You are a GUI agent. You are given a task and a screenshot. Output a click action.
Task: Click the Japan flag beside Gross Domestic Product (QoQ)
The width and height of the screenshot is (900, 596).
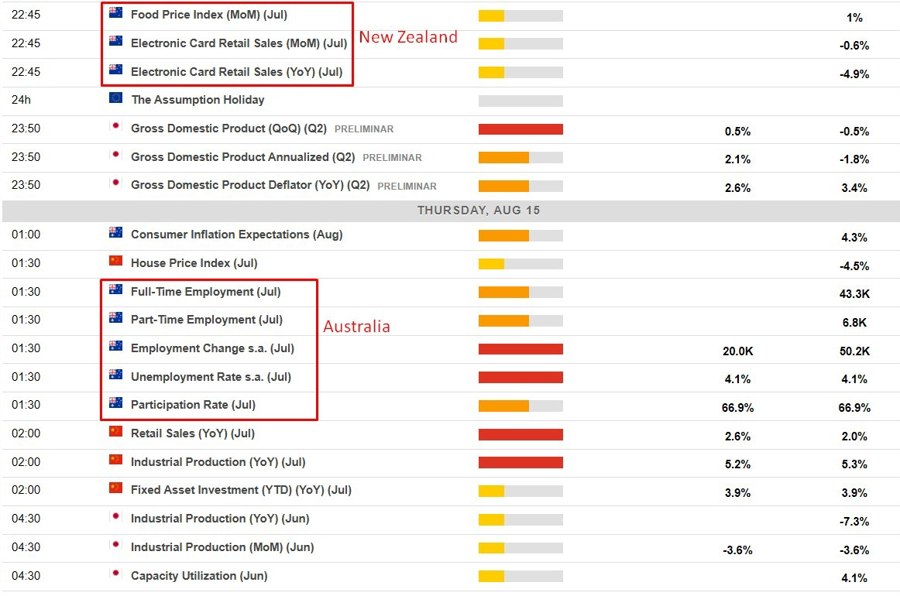pos(118,129)
